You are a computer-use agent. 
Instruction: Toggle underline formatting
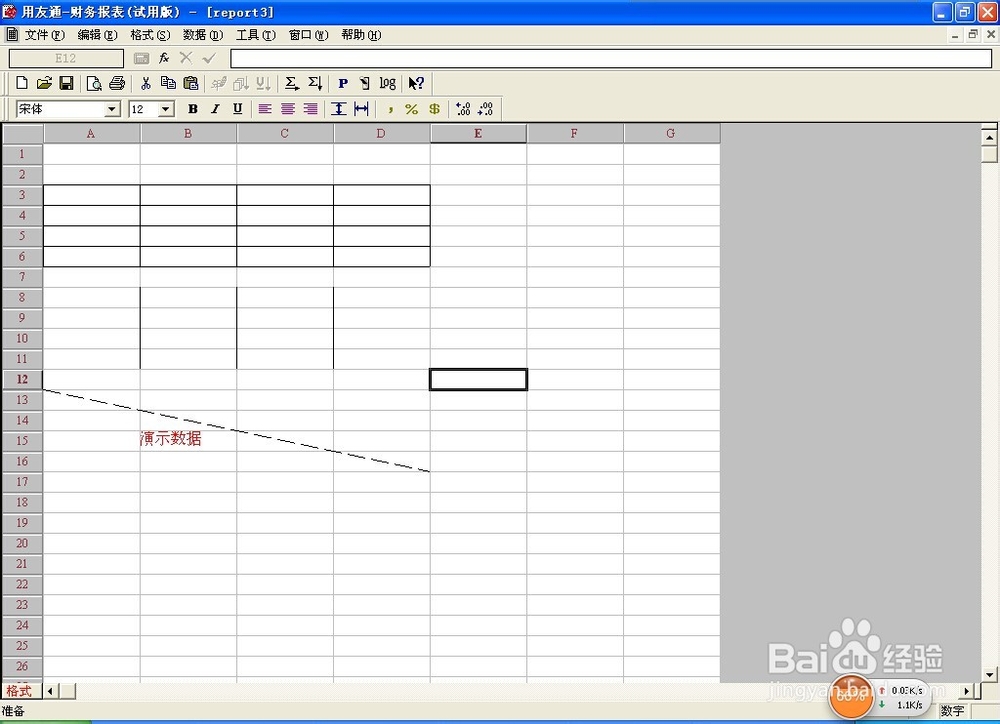point(236,109)
